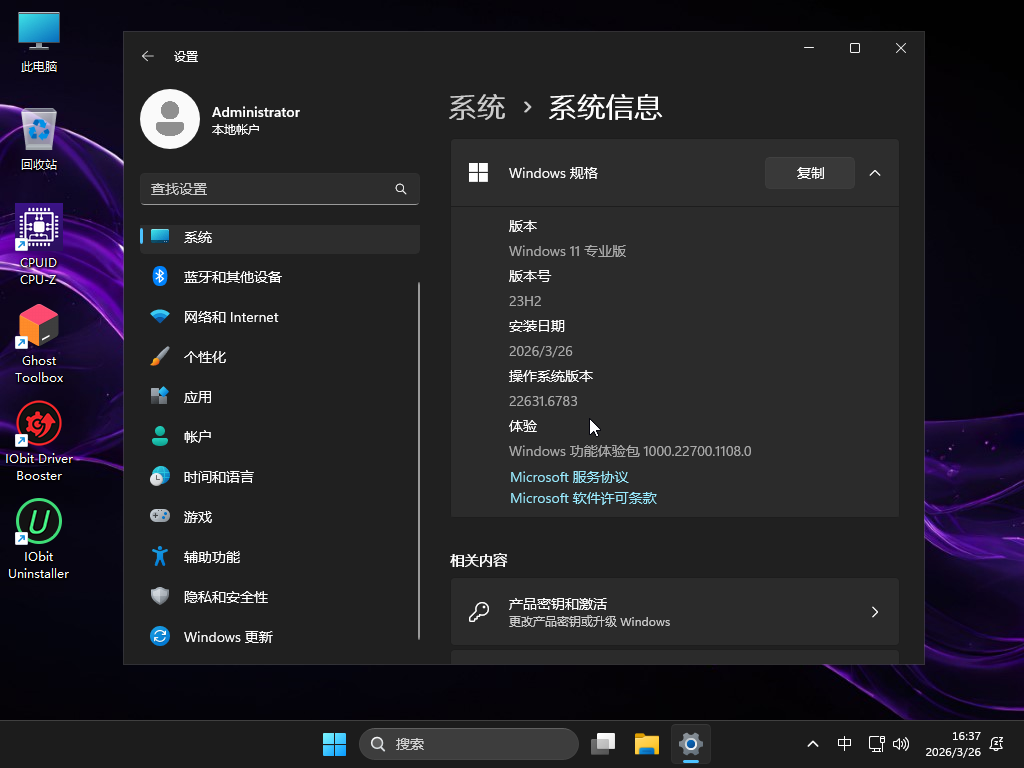Open Bluetooth and other devices settings

point(232,277)
